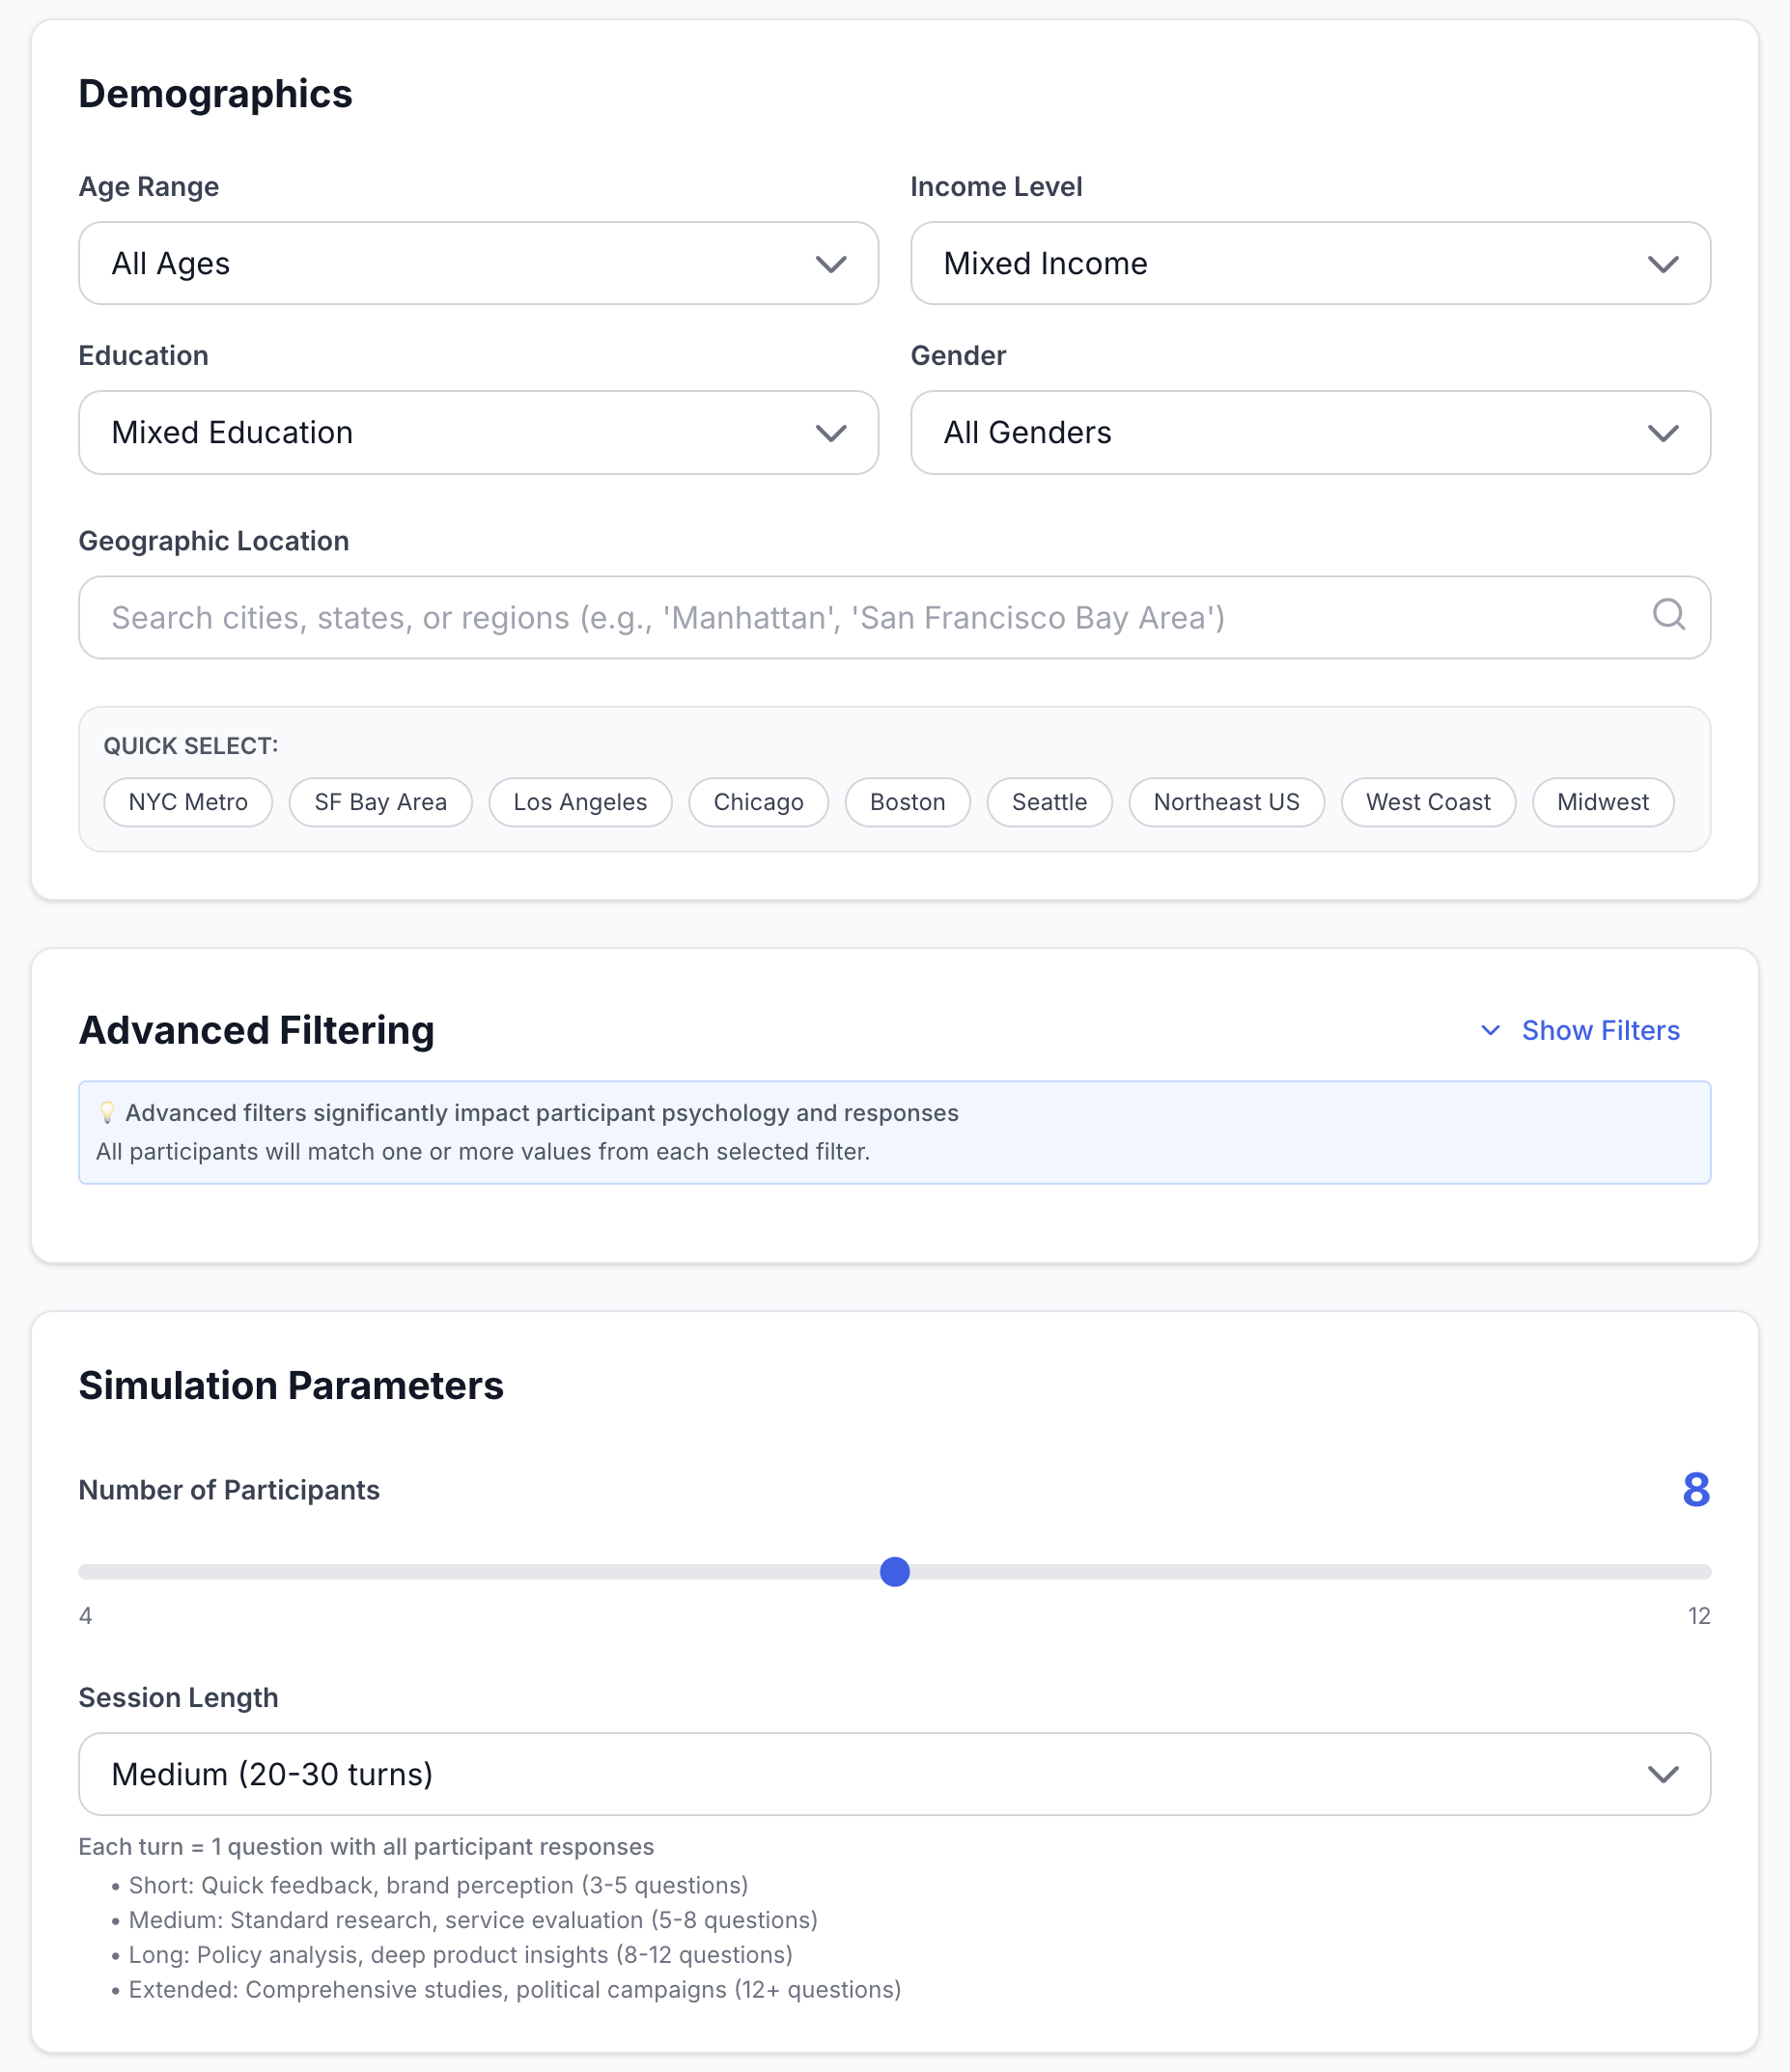Pick the Midwest region chip

[x=1602, y=802]
